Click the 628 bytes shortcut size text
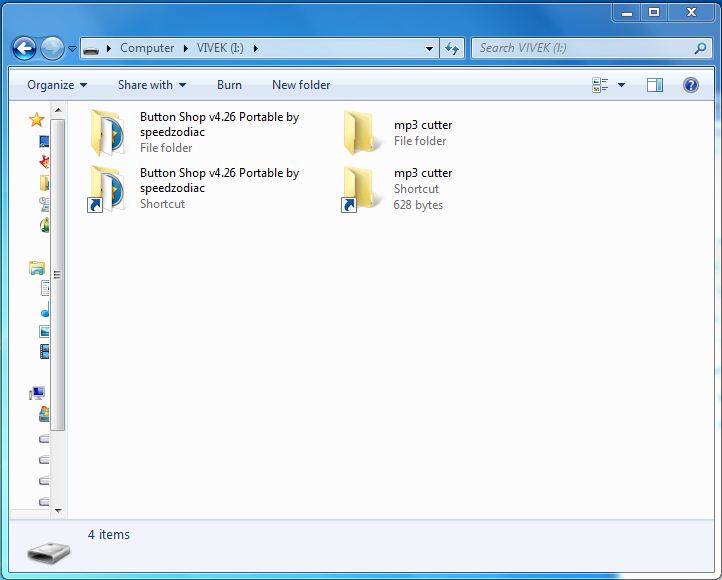This screenshot has height=580, width=722. click(x=418, y=205)
